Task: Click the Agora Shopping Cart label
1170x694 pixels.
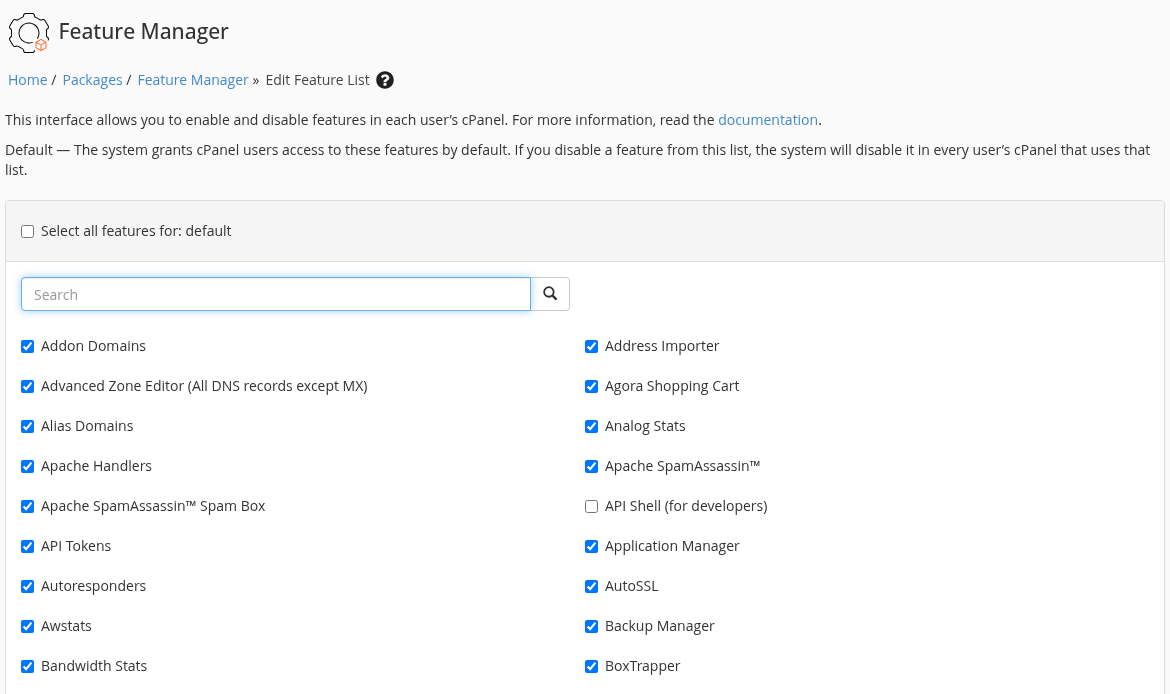Action: coord(672,387)
